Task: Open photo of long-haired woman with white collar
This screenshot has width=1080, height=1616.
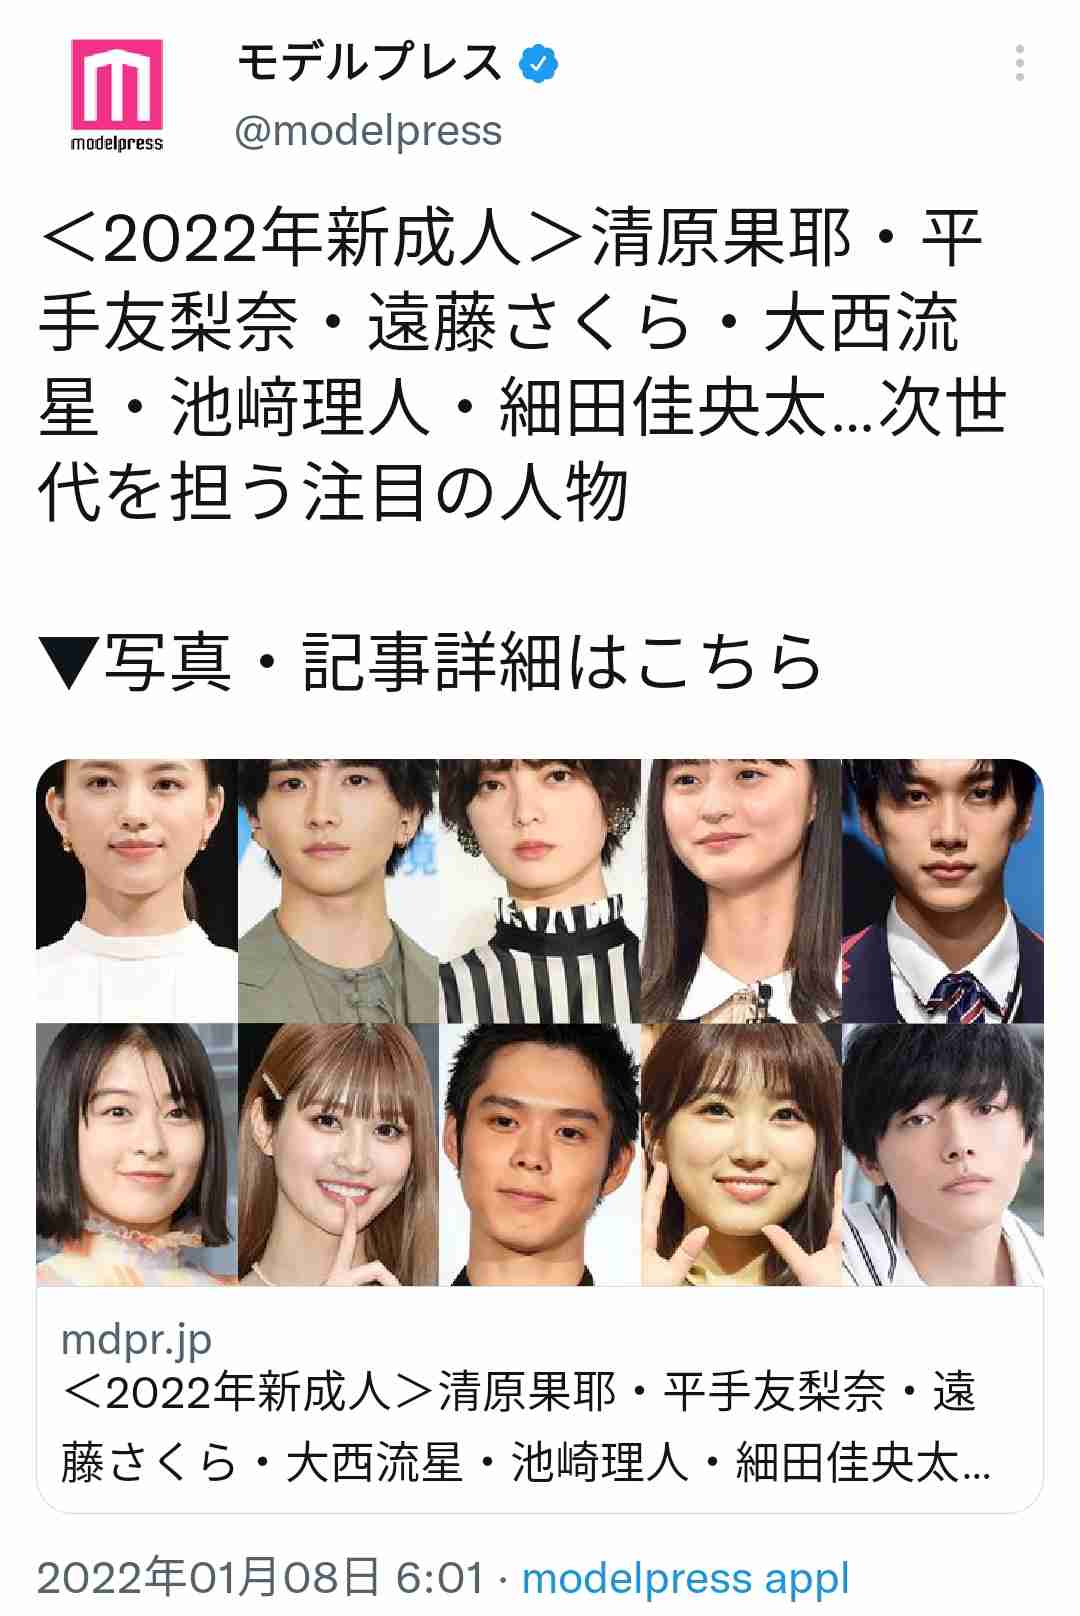Action: point(741,890)
